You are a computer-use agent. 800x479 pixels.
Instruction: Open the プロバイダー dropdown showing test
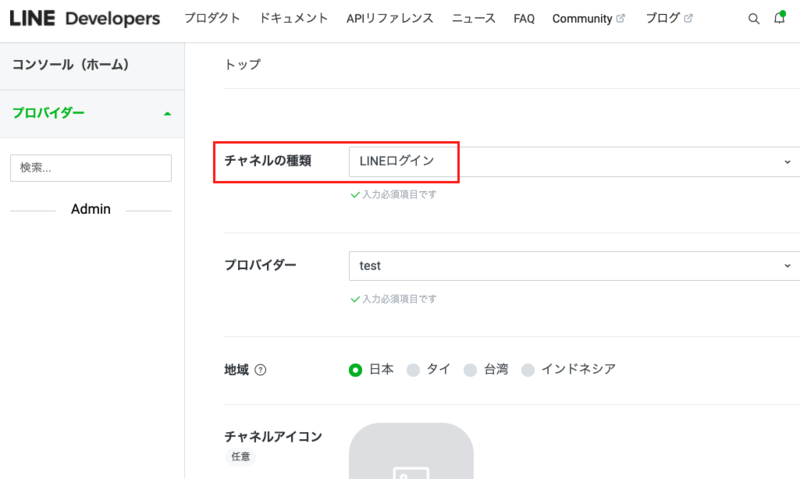tap(574, 266)
